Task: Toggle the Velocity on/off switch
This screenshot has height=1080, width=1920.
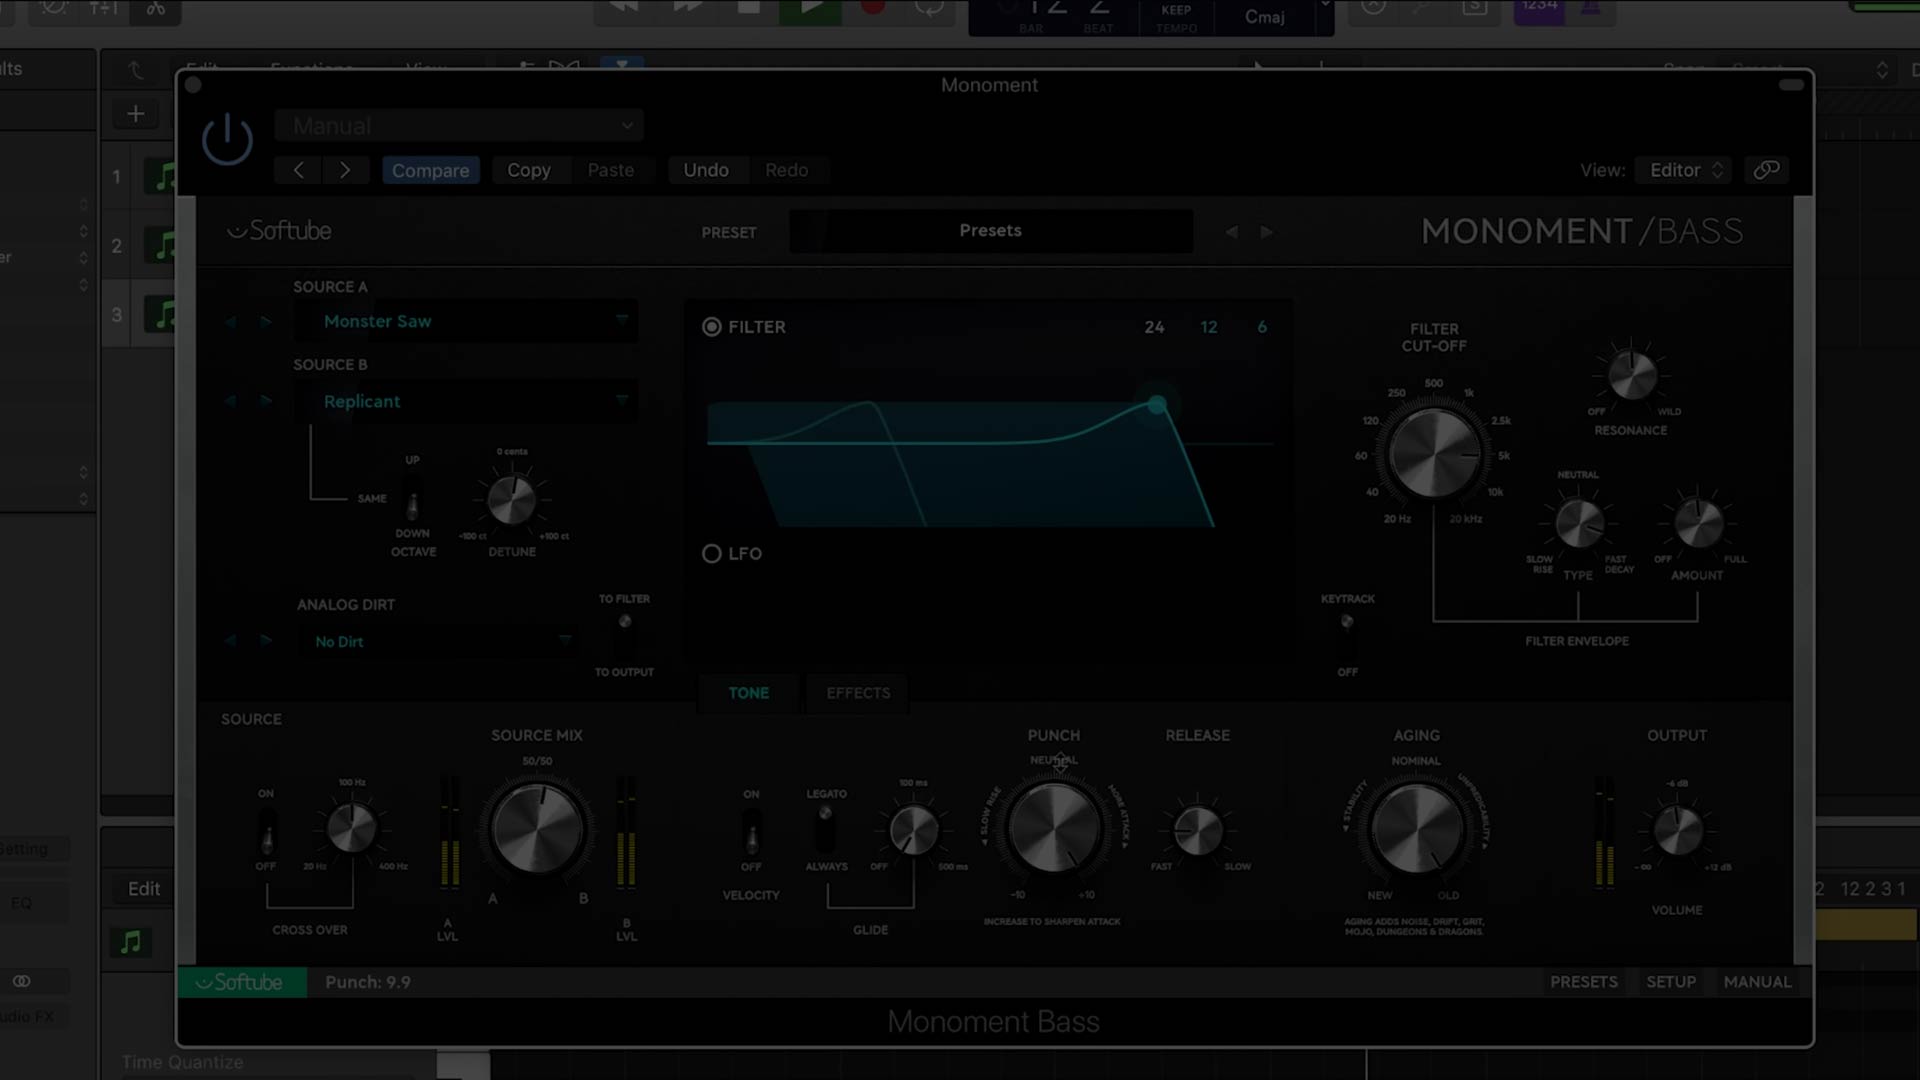Action: tap(751, 830)
